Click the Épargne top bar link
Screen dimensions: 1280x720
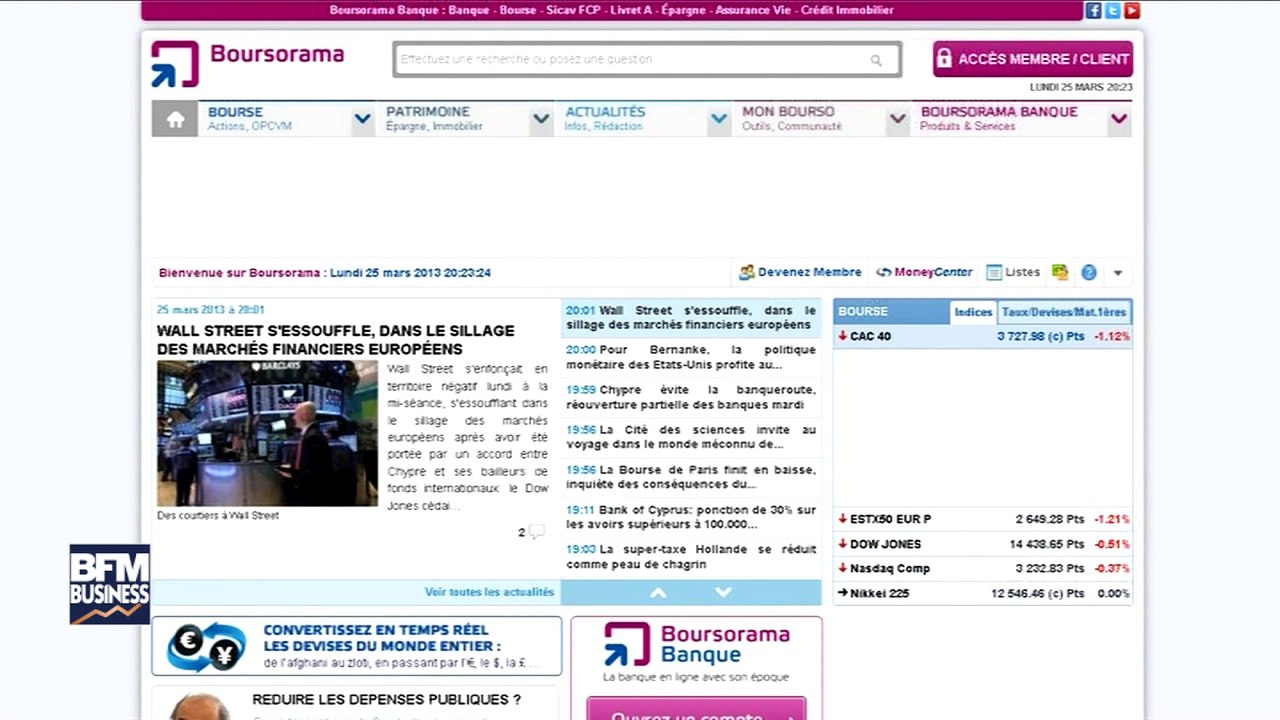pyautogui.click(x=684, y=11)
